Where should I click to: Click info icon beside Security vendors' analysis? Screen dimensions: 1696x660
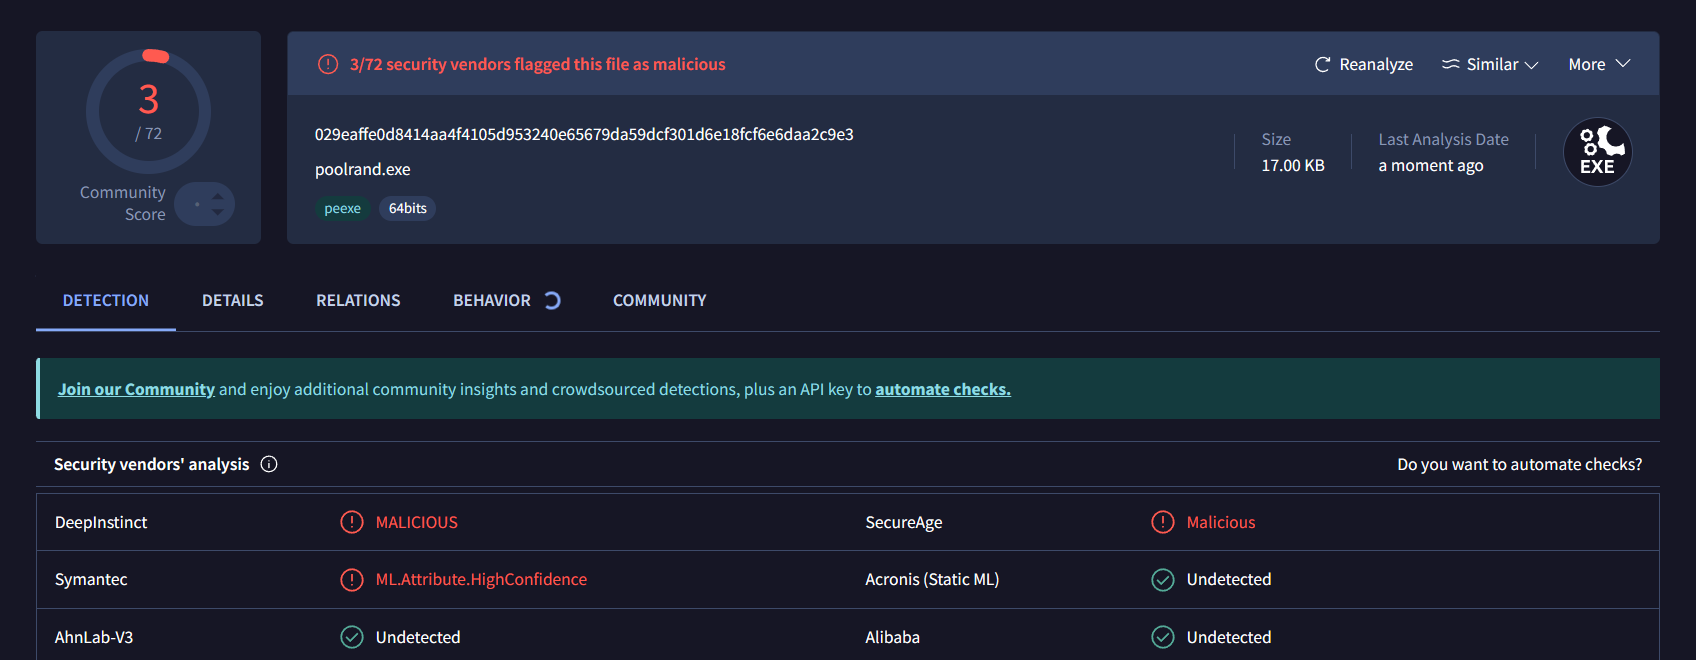(x=269, y=464)
